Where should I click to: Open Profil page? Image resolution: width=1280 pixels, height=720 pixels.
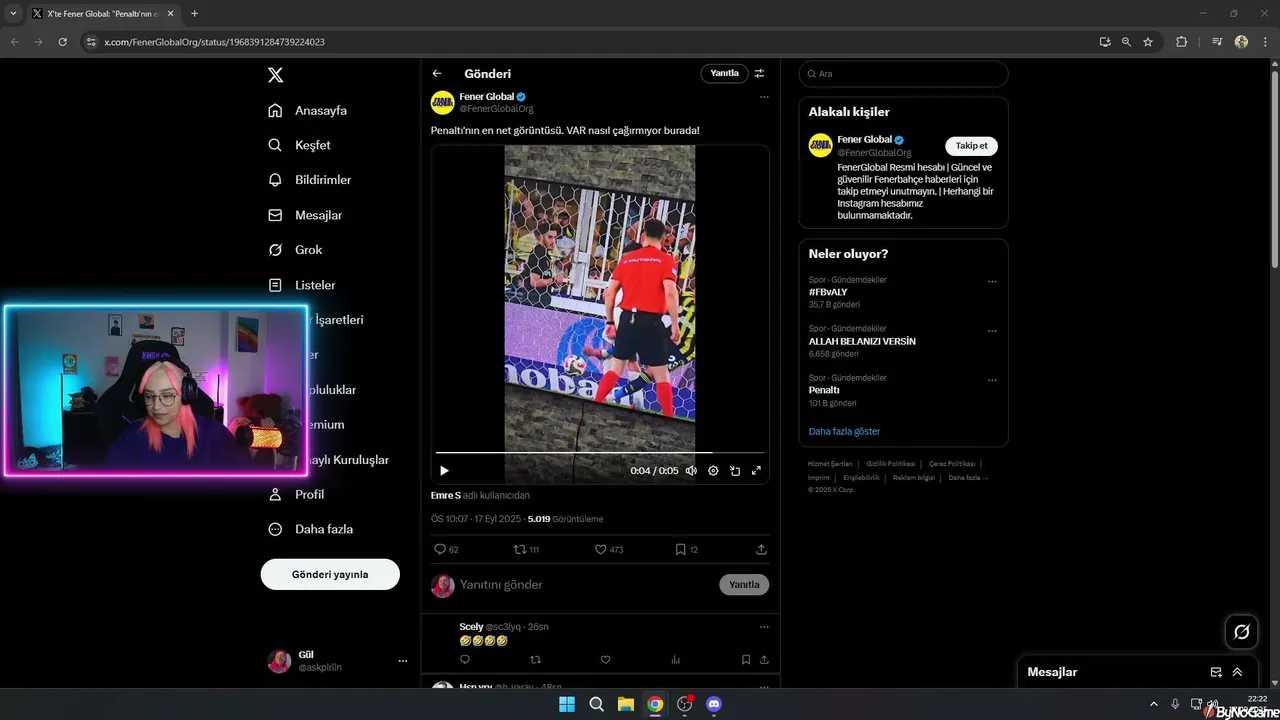(x=296, y=494)
